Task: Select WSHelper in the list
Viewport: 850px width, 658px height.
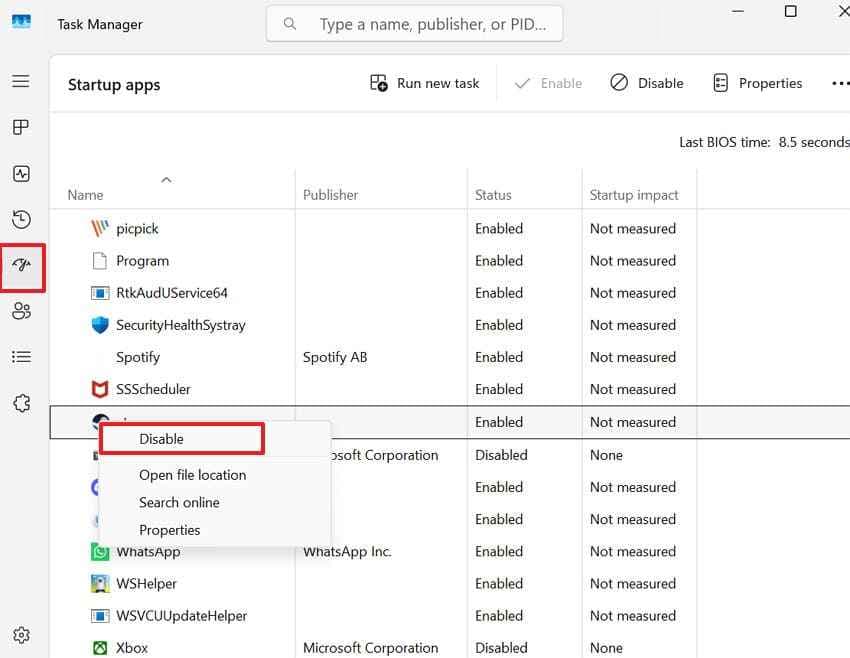Action: click(x=146, y=584)
